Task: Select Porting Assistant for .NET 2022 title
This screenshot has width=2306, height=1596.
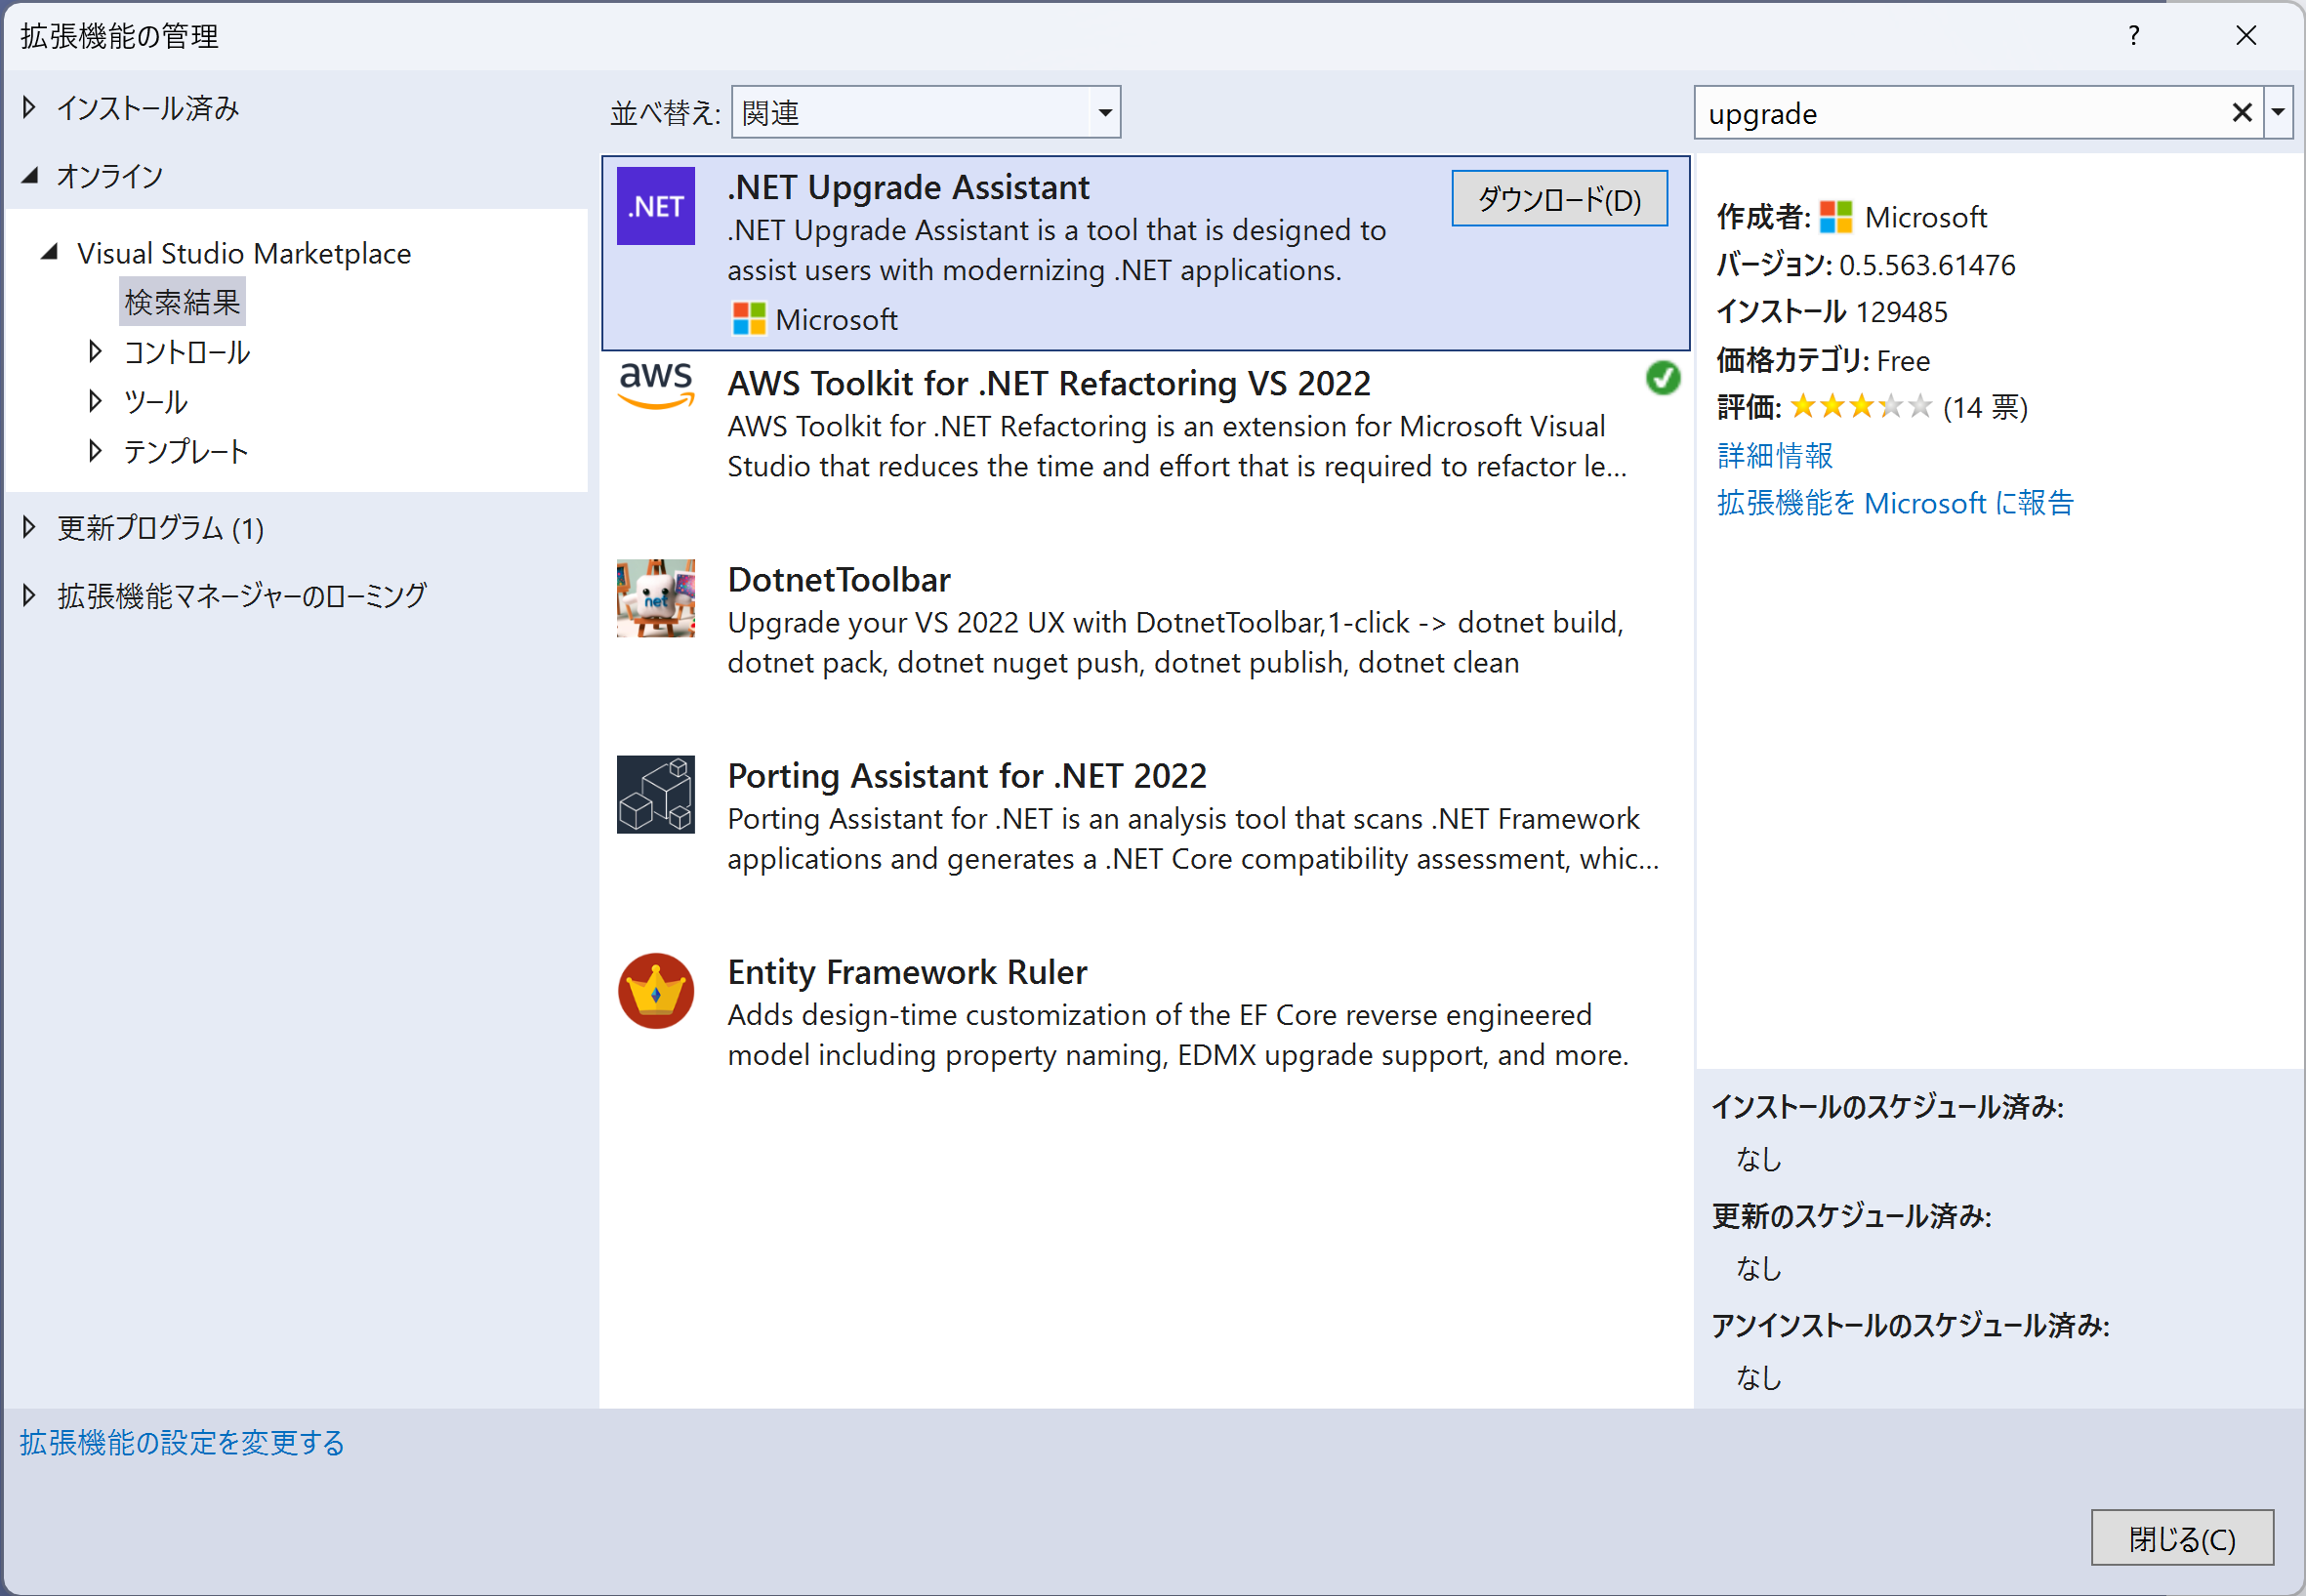Action: point(967,776)
